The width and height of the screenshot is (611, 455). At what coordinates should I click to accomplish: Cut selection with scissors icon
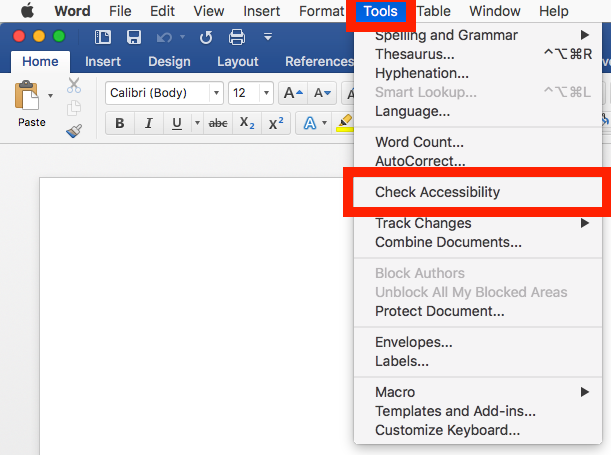coord(74,85)
